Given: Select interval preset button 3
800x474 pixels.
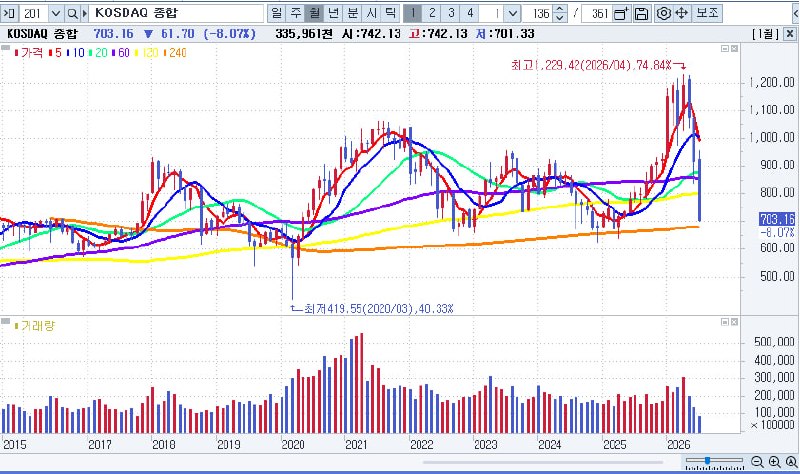Looking at the screenshot, I should tap(451, 13).
